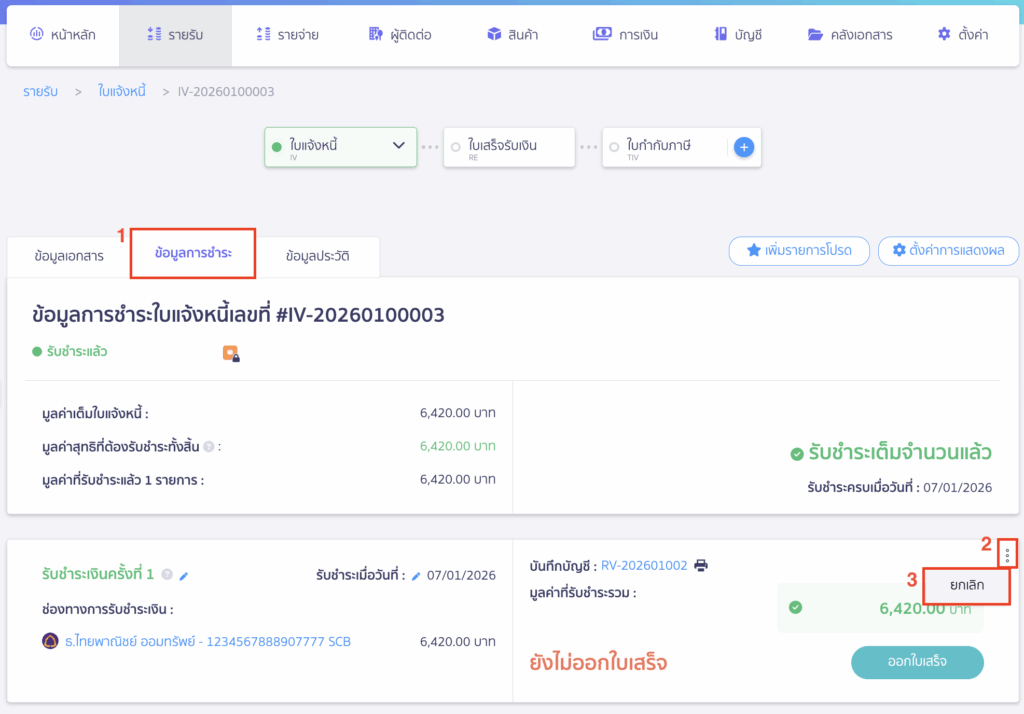The height and width of the screenshot is (714, 1024).
Task: Click the help icon beside รับชำระเงินครั้งที่ 1
Action: [x=167, y=575]
